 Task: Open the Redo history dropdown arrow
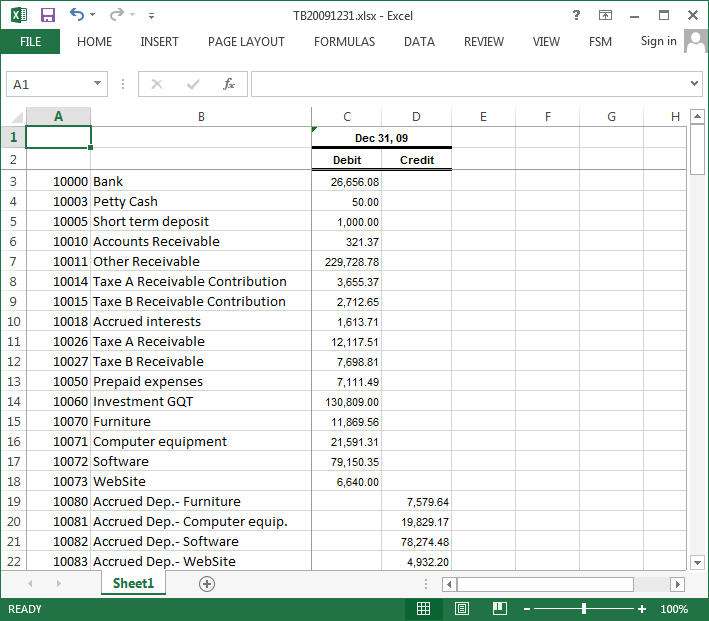click(132, 15)
